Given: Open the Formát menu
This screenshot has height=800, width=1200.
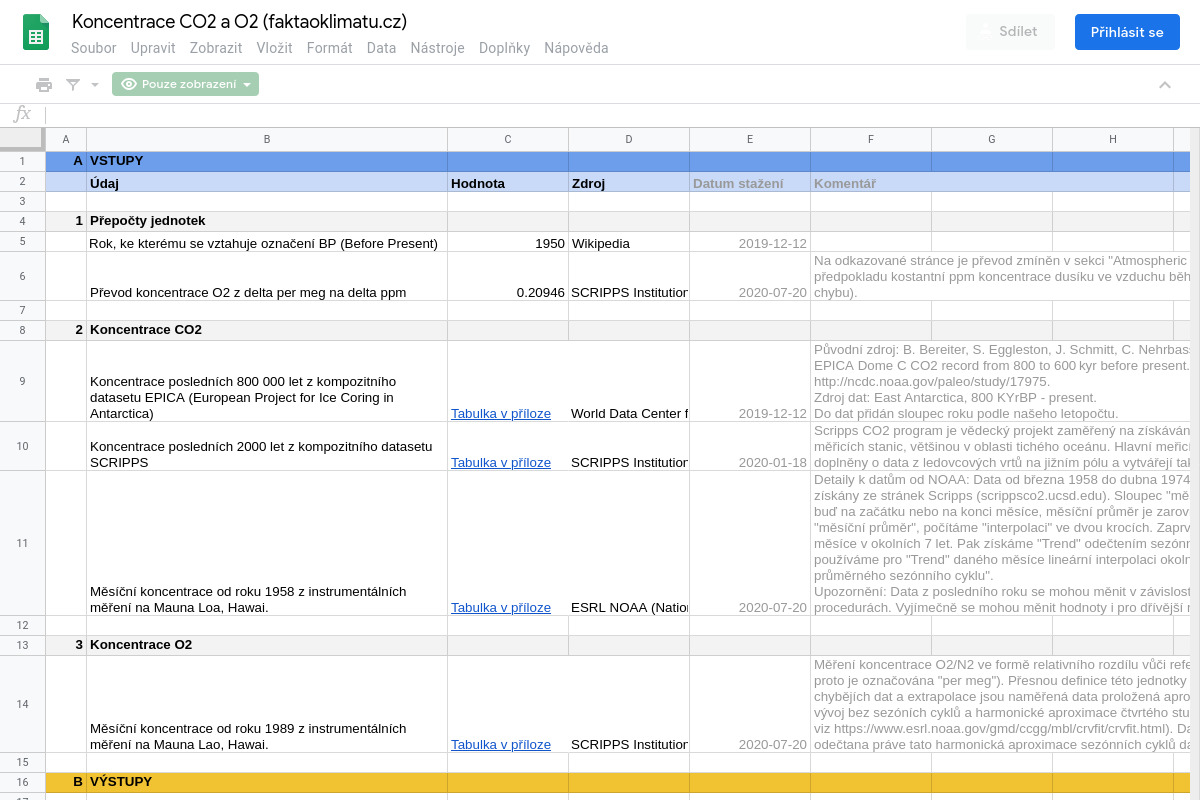Looking at the screenshot, I should (329, 48).
